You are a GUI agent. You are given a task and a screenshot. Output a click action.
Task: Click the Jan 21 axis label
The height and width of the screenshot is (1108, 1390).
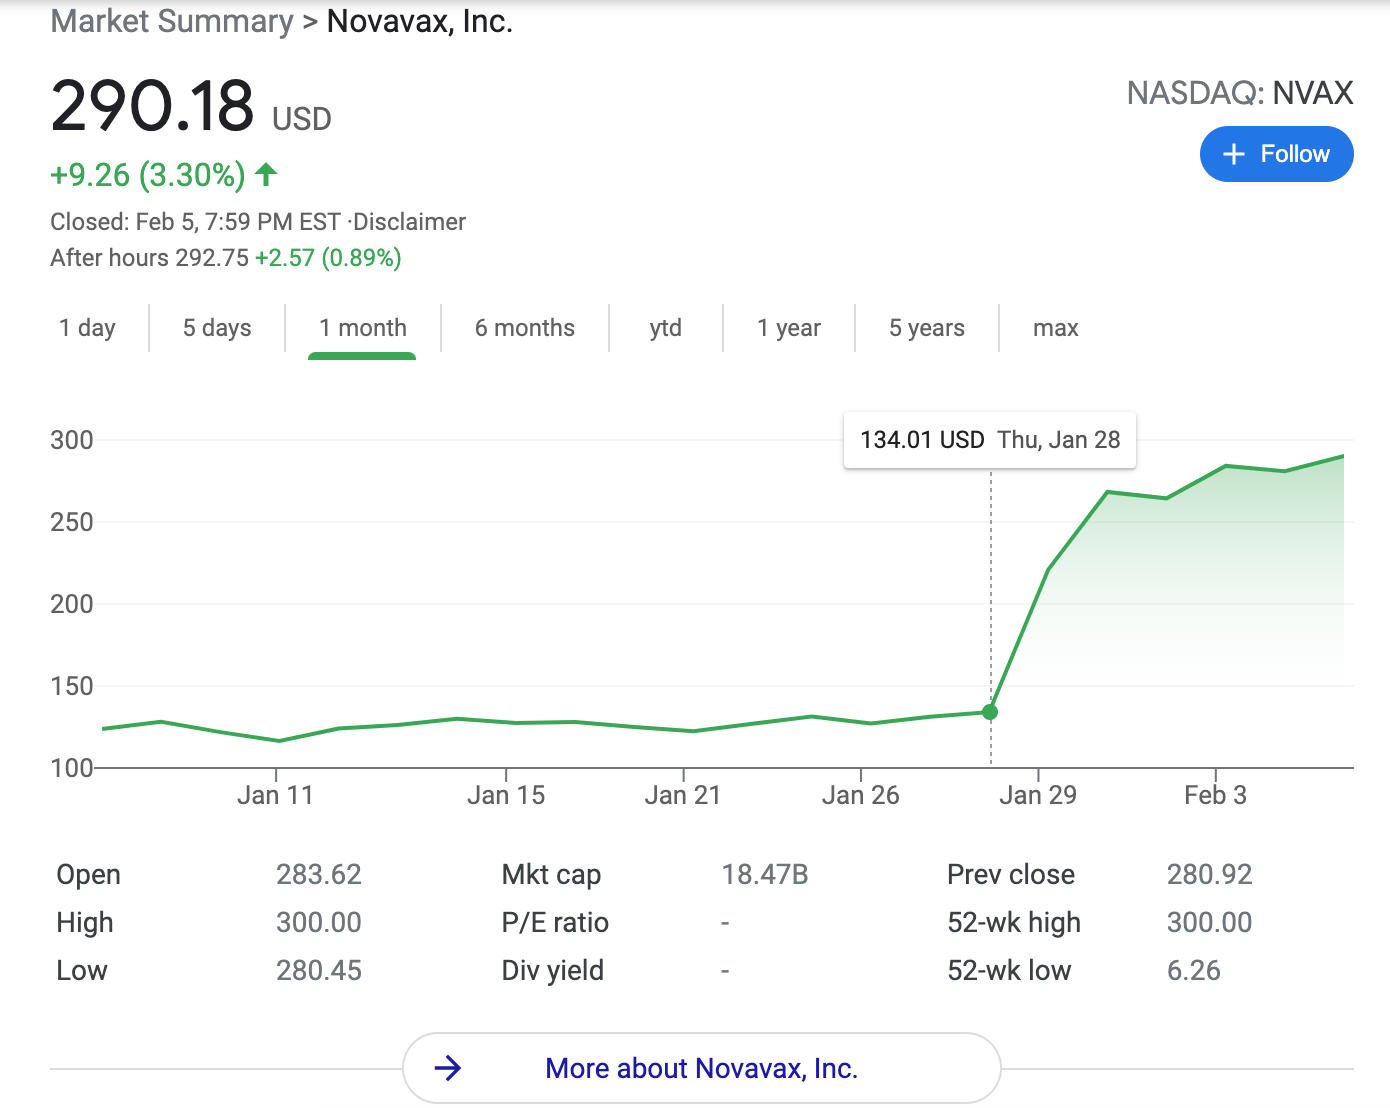[683, 795]
